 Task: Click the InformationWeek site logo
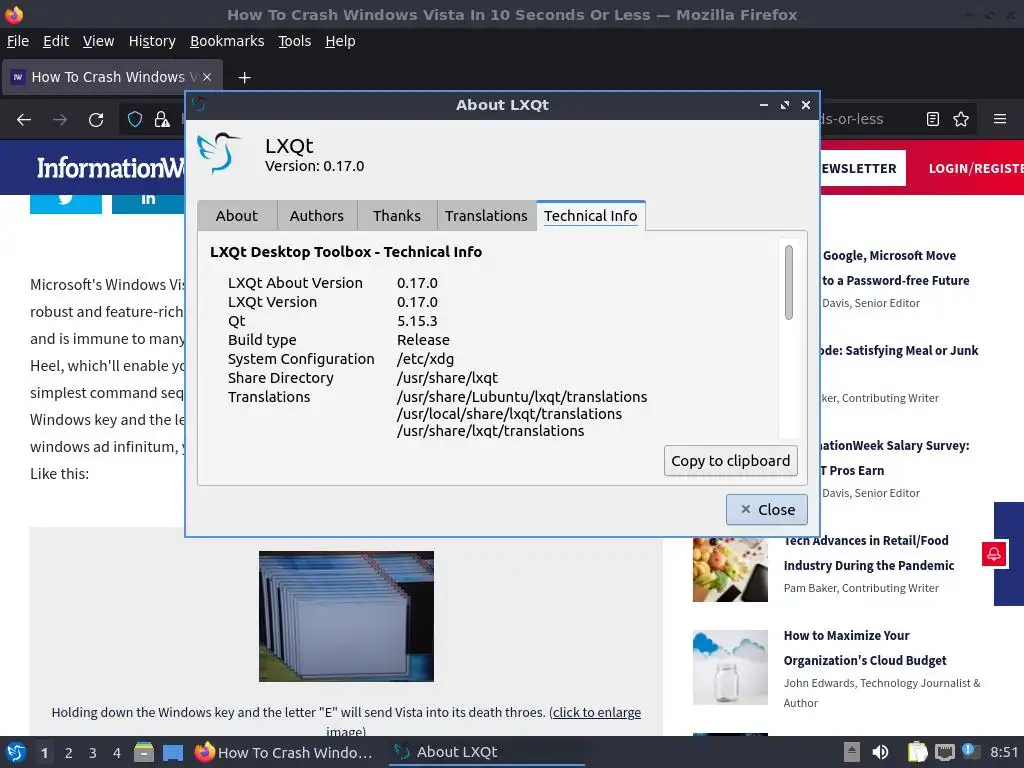(110, 168)
